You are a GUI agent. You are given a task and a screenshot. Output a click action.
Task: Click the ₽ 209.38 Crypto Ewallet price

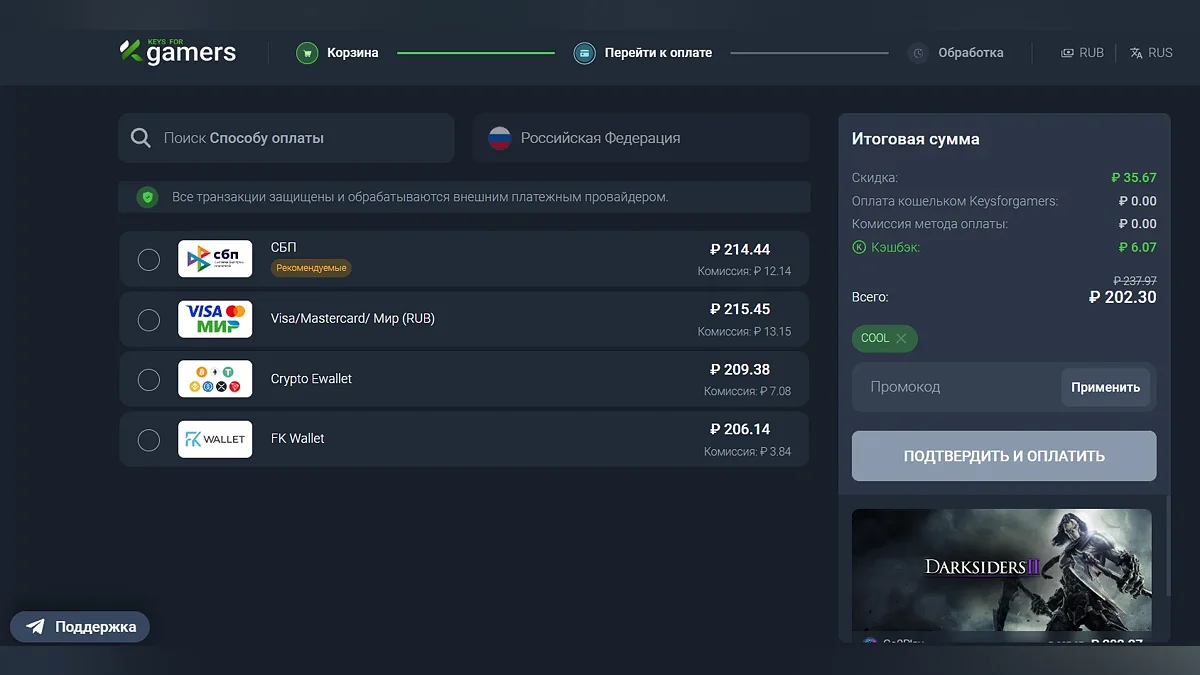(740, 370)
